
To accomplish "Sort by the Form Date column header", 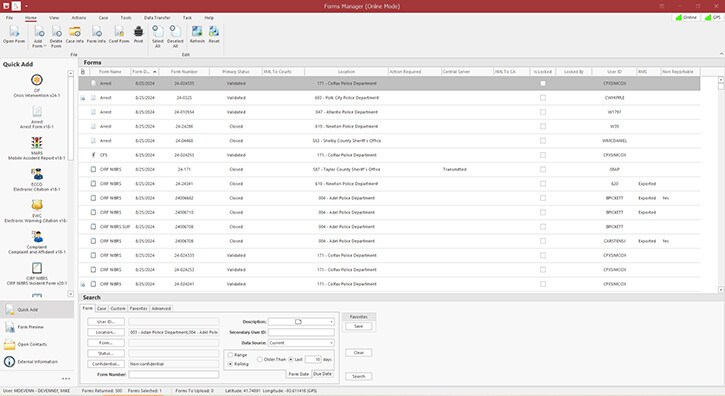I will [x=144, y=72].
